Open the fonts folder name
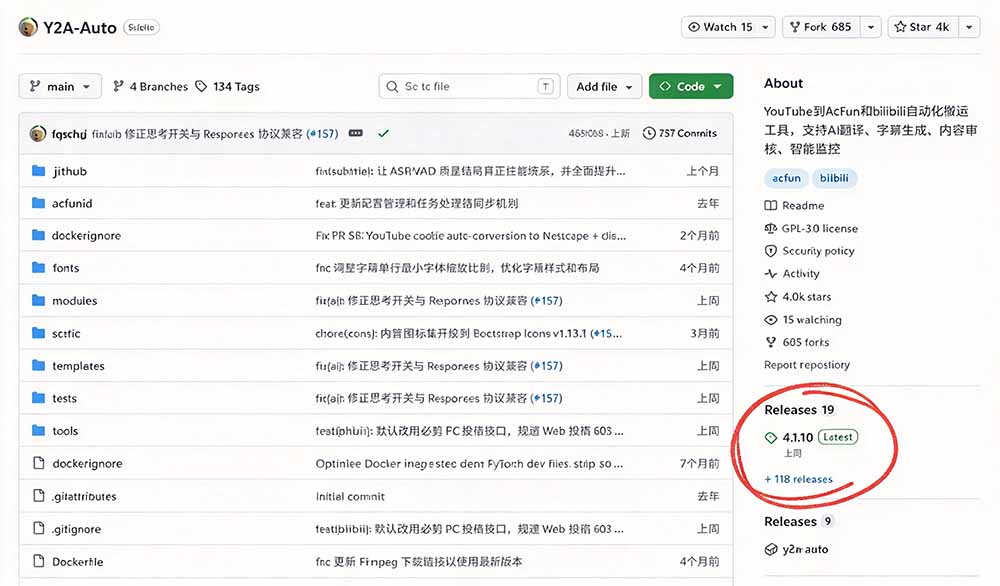 [x=66, y=268]
